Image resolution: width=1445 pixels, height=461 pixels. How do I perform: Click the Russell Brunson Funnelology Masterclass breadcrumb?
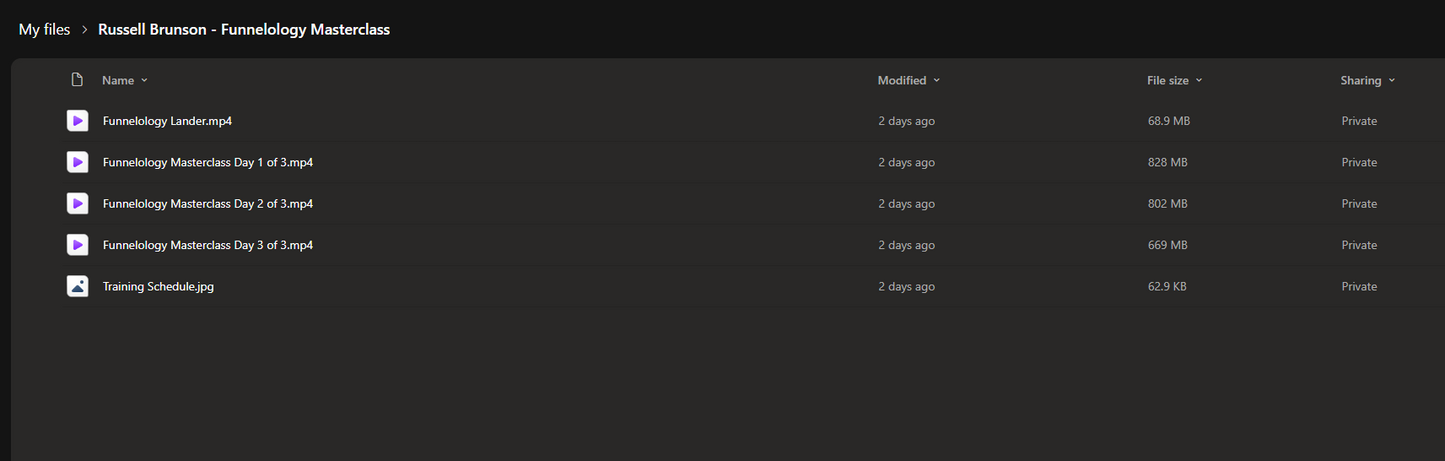tap(244, 30)
